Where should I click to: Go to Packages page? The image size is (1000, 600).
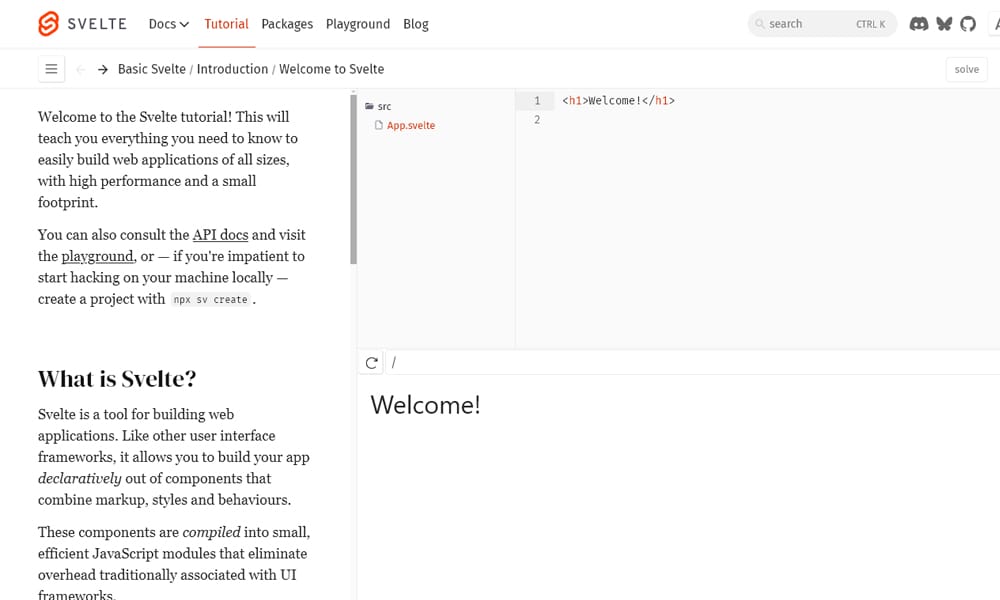[287, 24]
